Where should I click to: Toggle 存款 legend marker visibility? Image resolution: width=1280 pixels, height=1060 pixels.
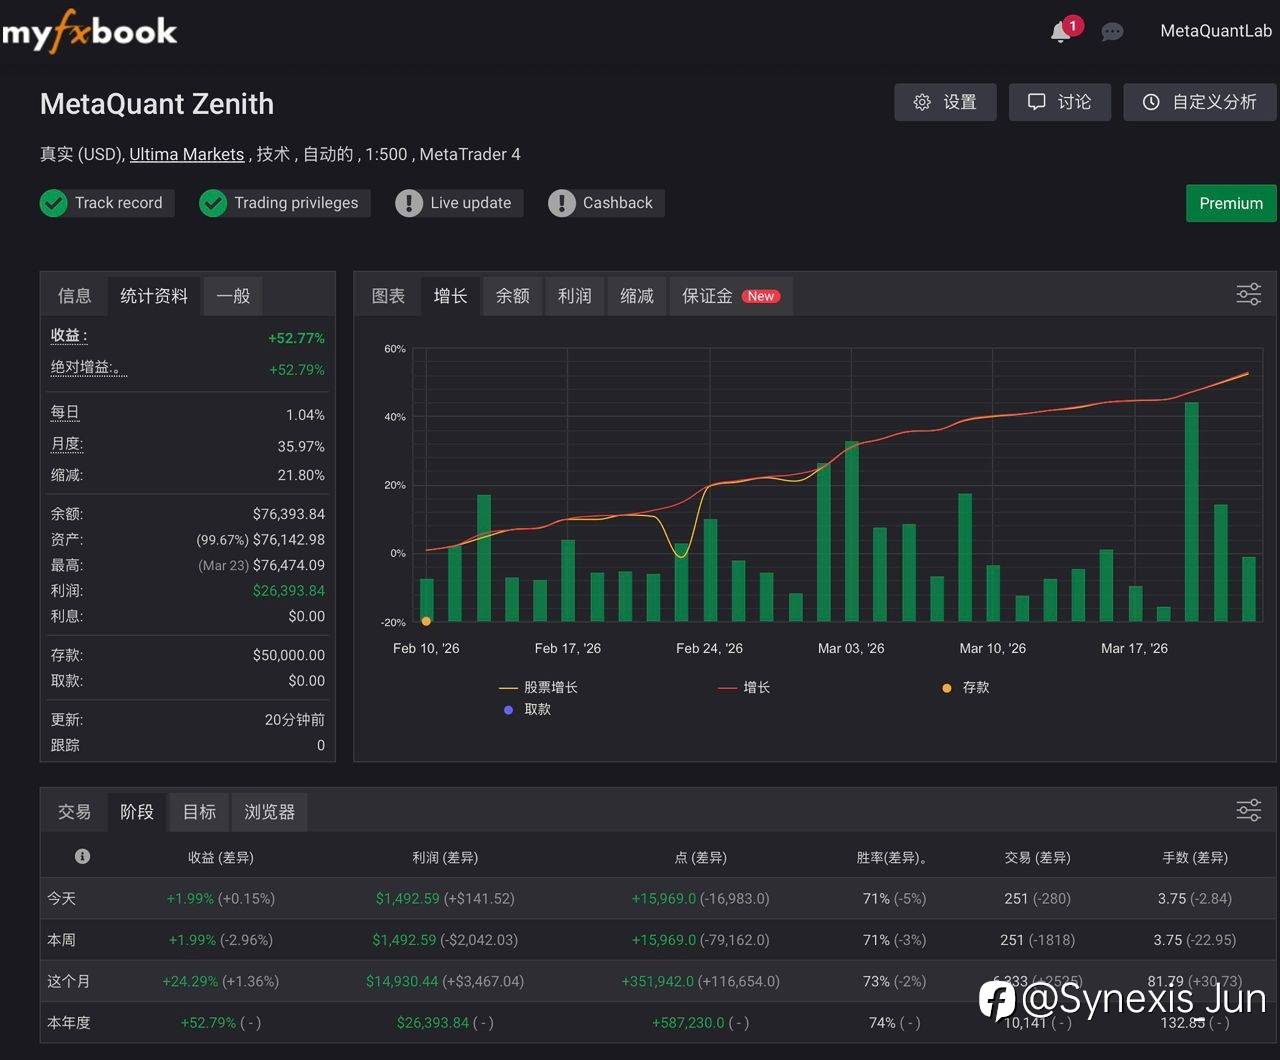pos(965,687)
